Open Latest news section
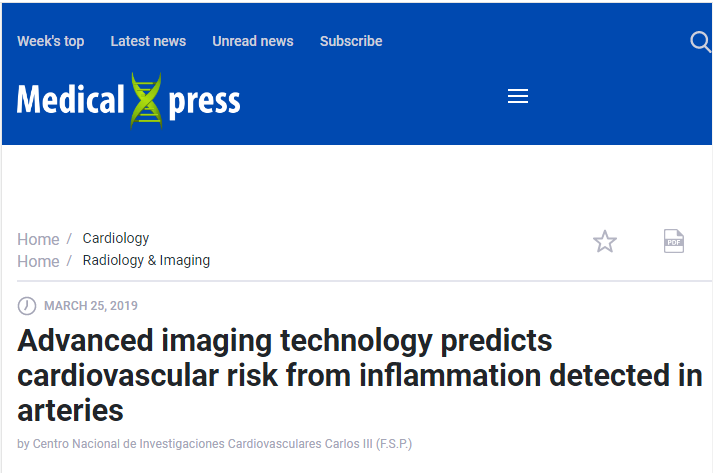The image size is (713, 473). pyautogui.click(x=148, y=41)
